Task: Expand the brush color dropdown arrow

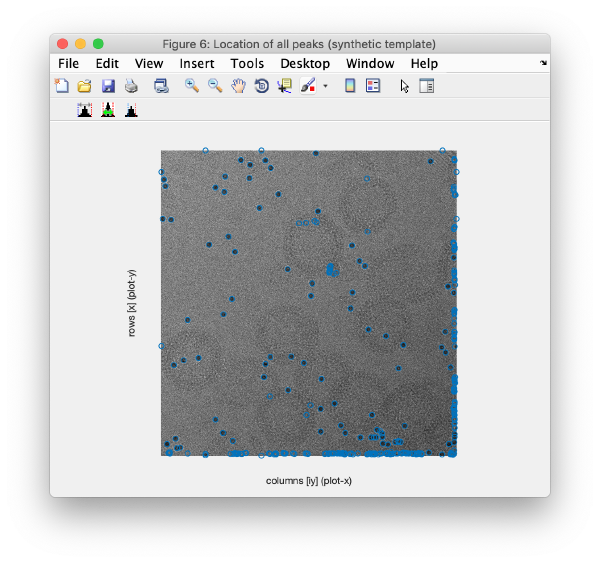Action: click(325, 87)
